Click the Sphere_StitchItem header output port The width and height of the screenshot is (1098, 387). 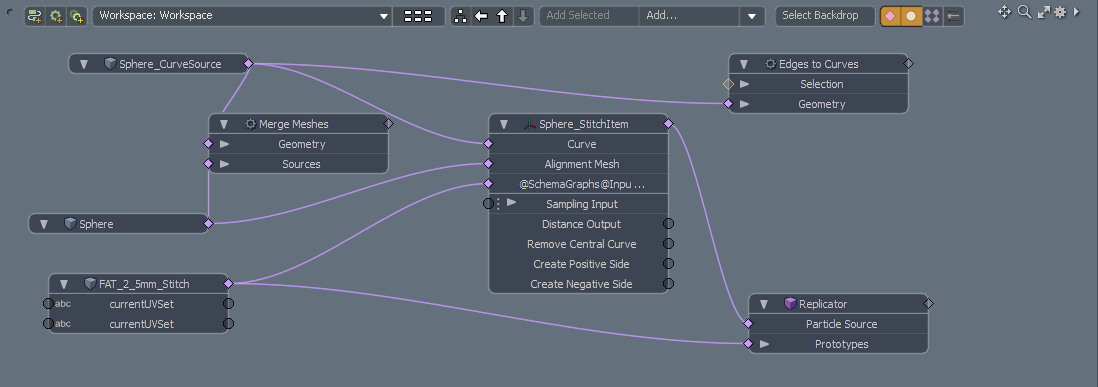tap(669, 123)
